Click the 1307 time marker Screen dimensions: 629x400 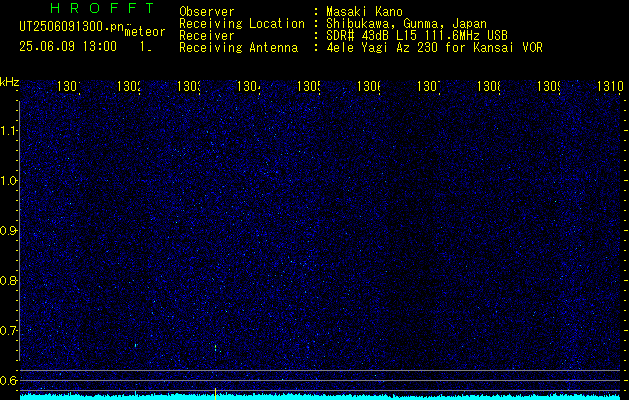pos(429,87)
